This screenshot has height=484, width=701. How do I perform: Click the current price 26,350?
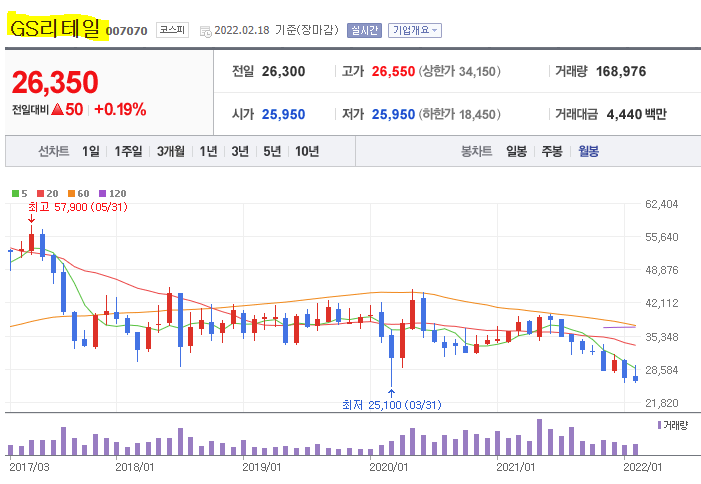click(x=55, y=82)
